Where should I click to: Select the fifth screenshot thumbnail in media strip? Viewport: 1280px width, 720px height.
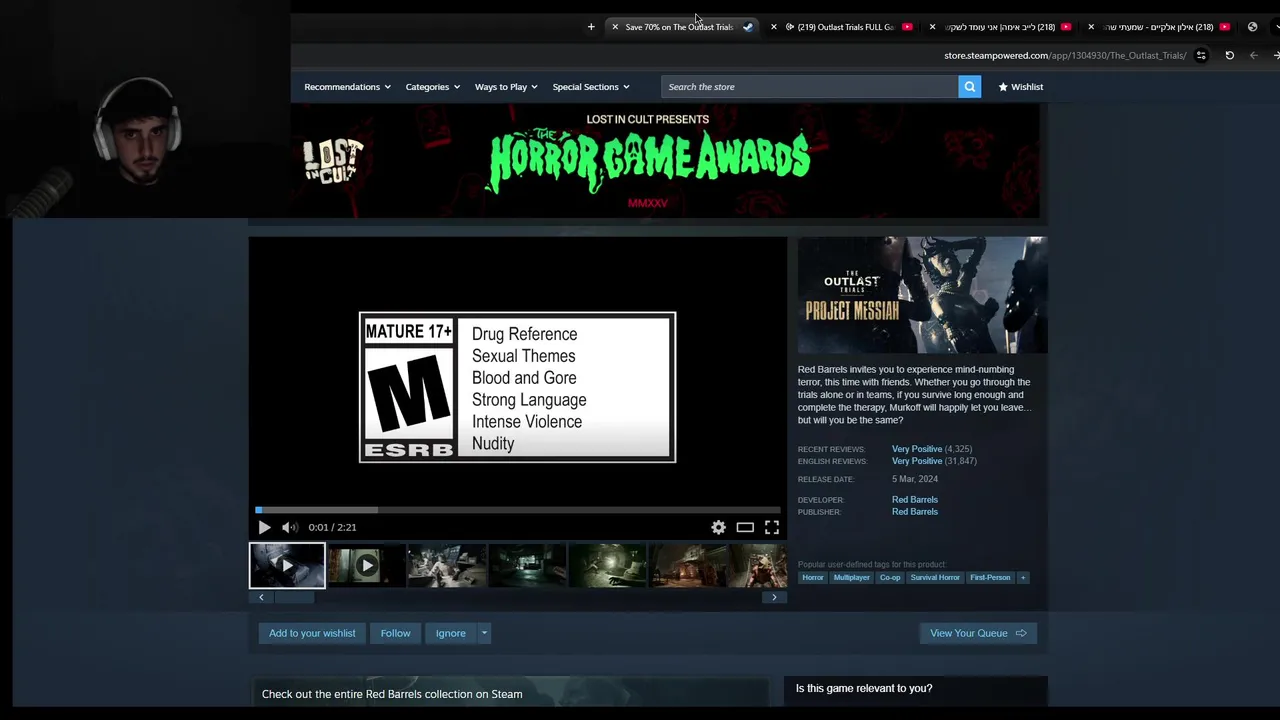click(606, 566)
